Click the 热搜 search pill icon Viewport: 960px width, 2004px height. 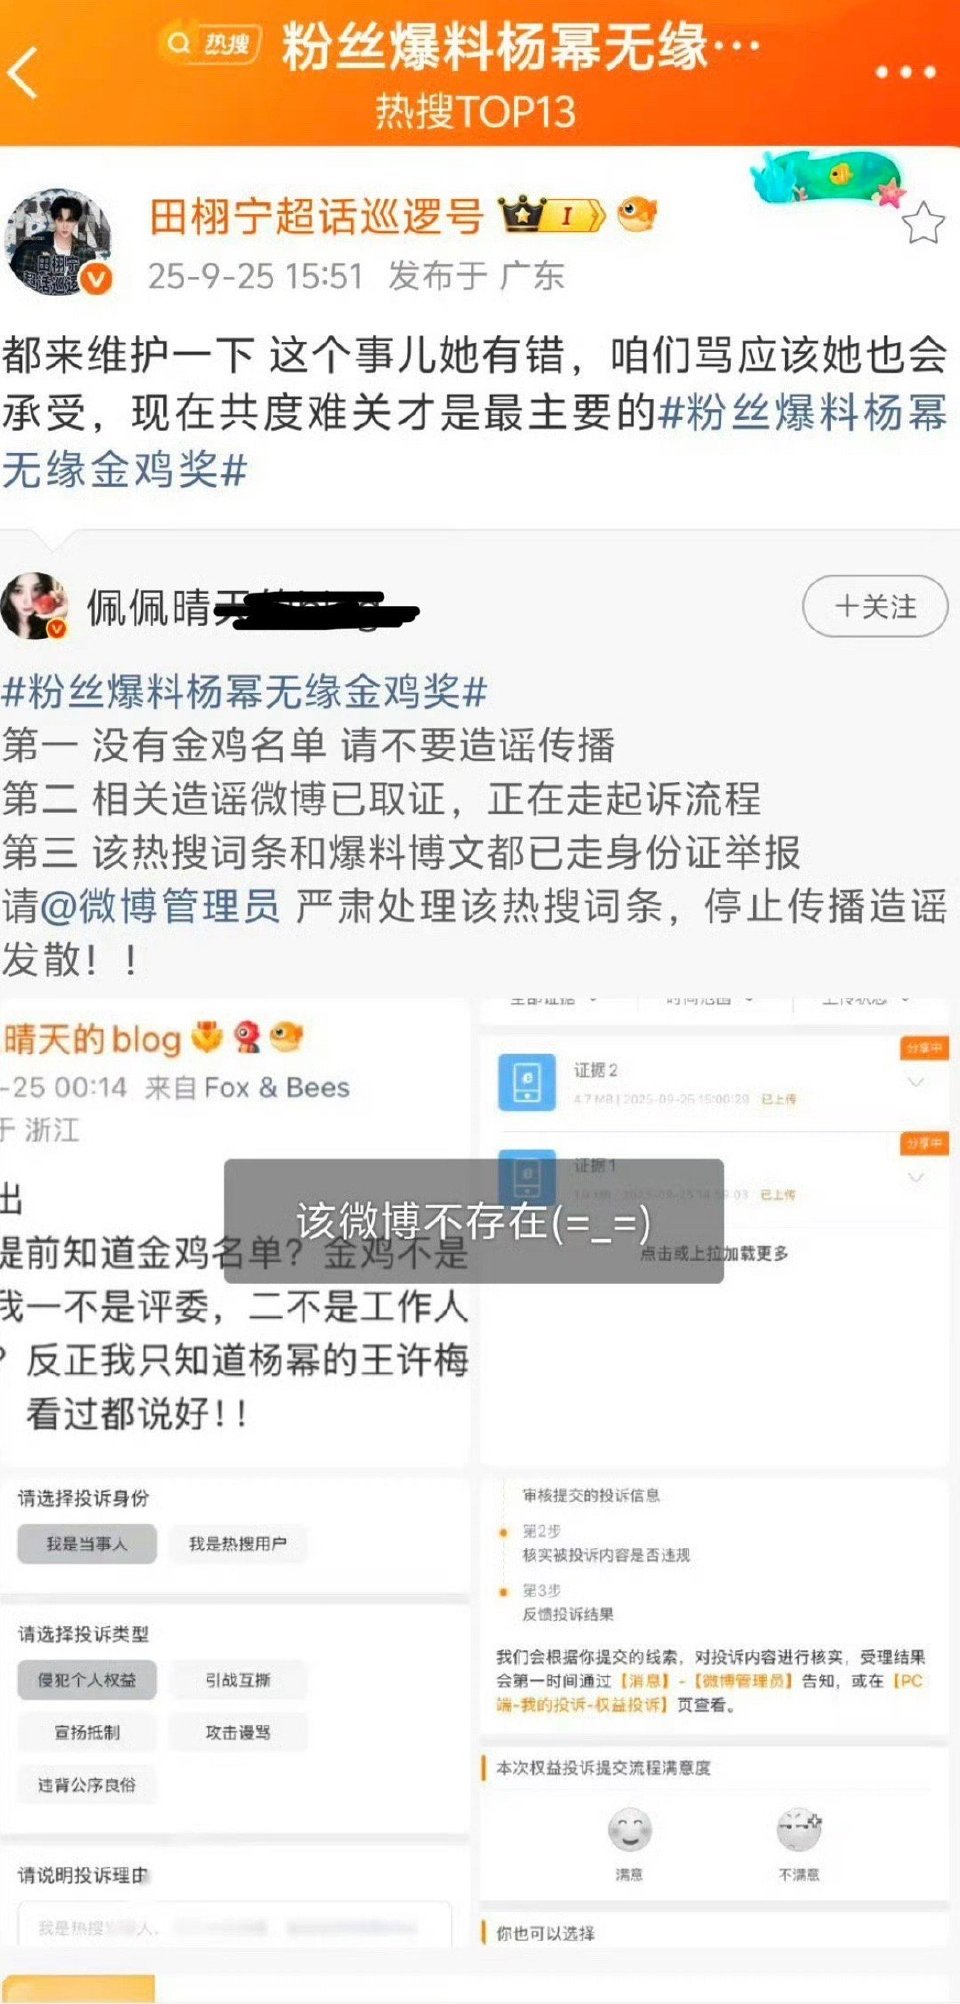pos(211,44)
